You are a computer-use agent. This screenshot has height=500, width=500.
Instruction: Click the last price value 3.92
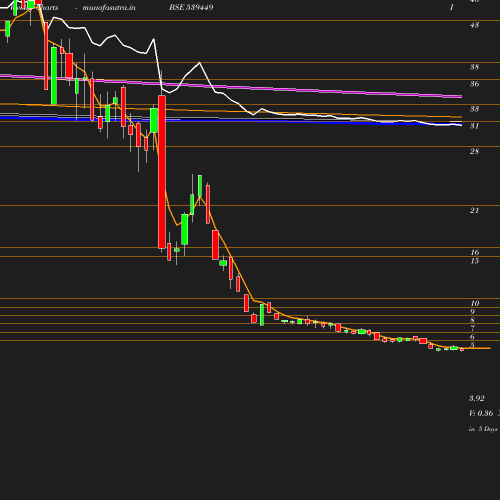477,398
